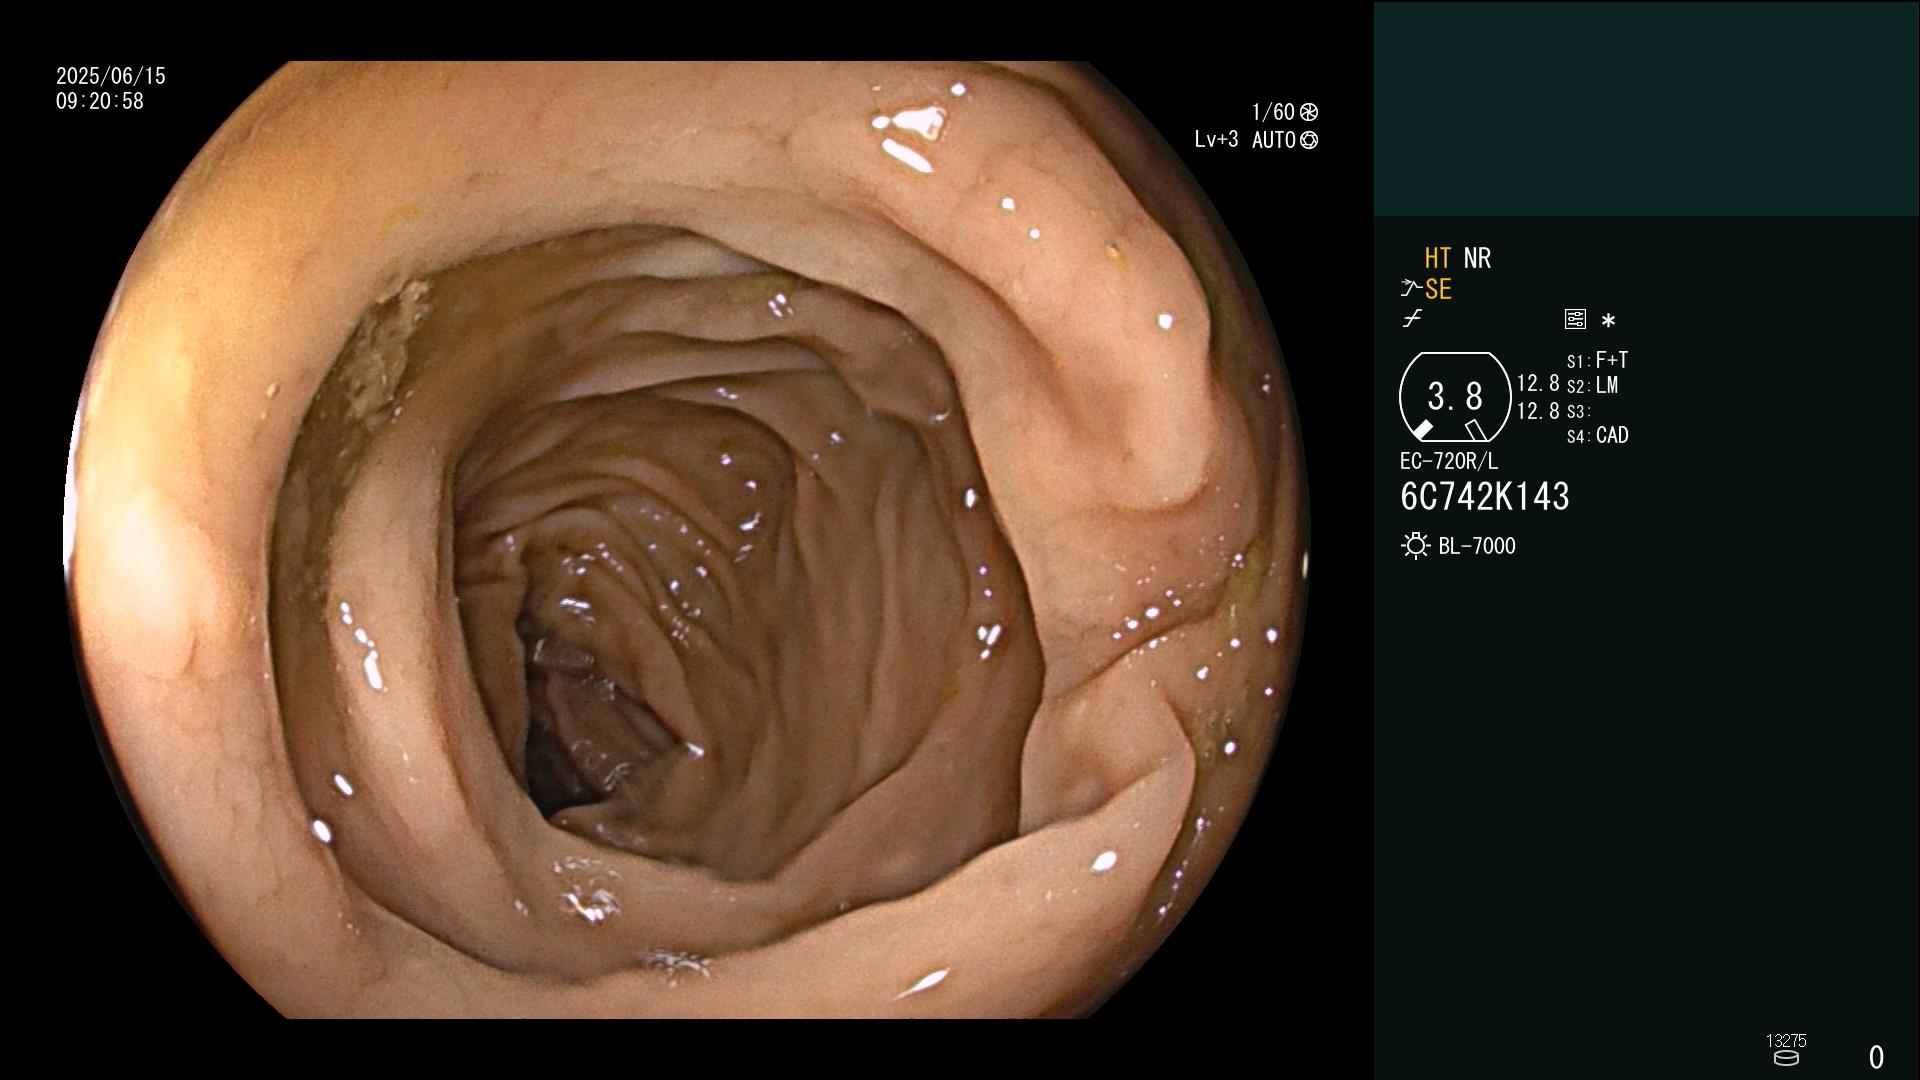Click the iris icon beside AUTO
This screenshot has height=1080, width=1920.
[1309, 140]
